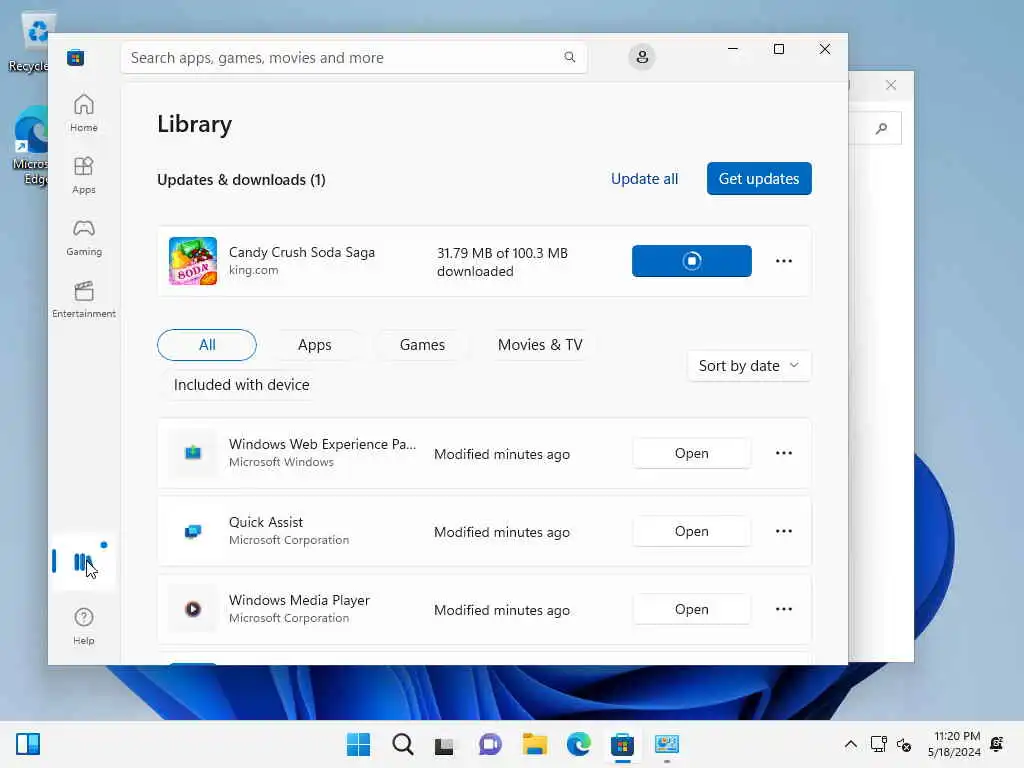The width and height of the screenshot is (1024, 768).
Task: Click the Quick Assist app icon
Action: 193,531
